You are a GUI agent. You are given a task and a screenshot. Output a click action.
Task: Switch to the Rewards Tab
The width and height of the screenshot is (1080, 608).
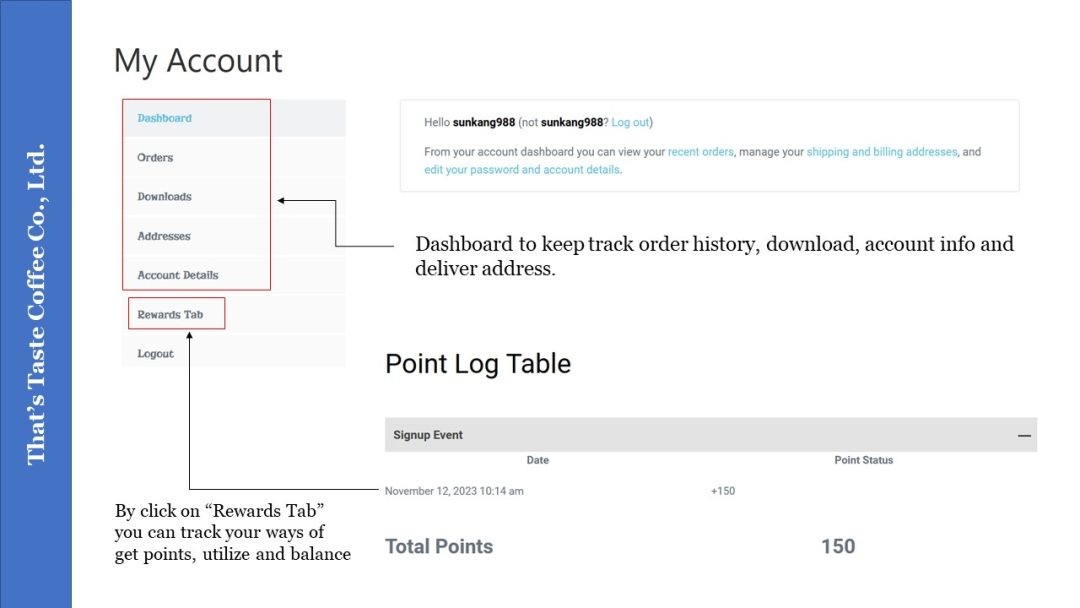click(x=170, y=314)
